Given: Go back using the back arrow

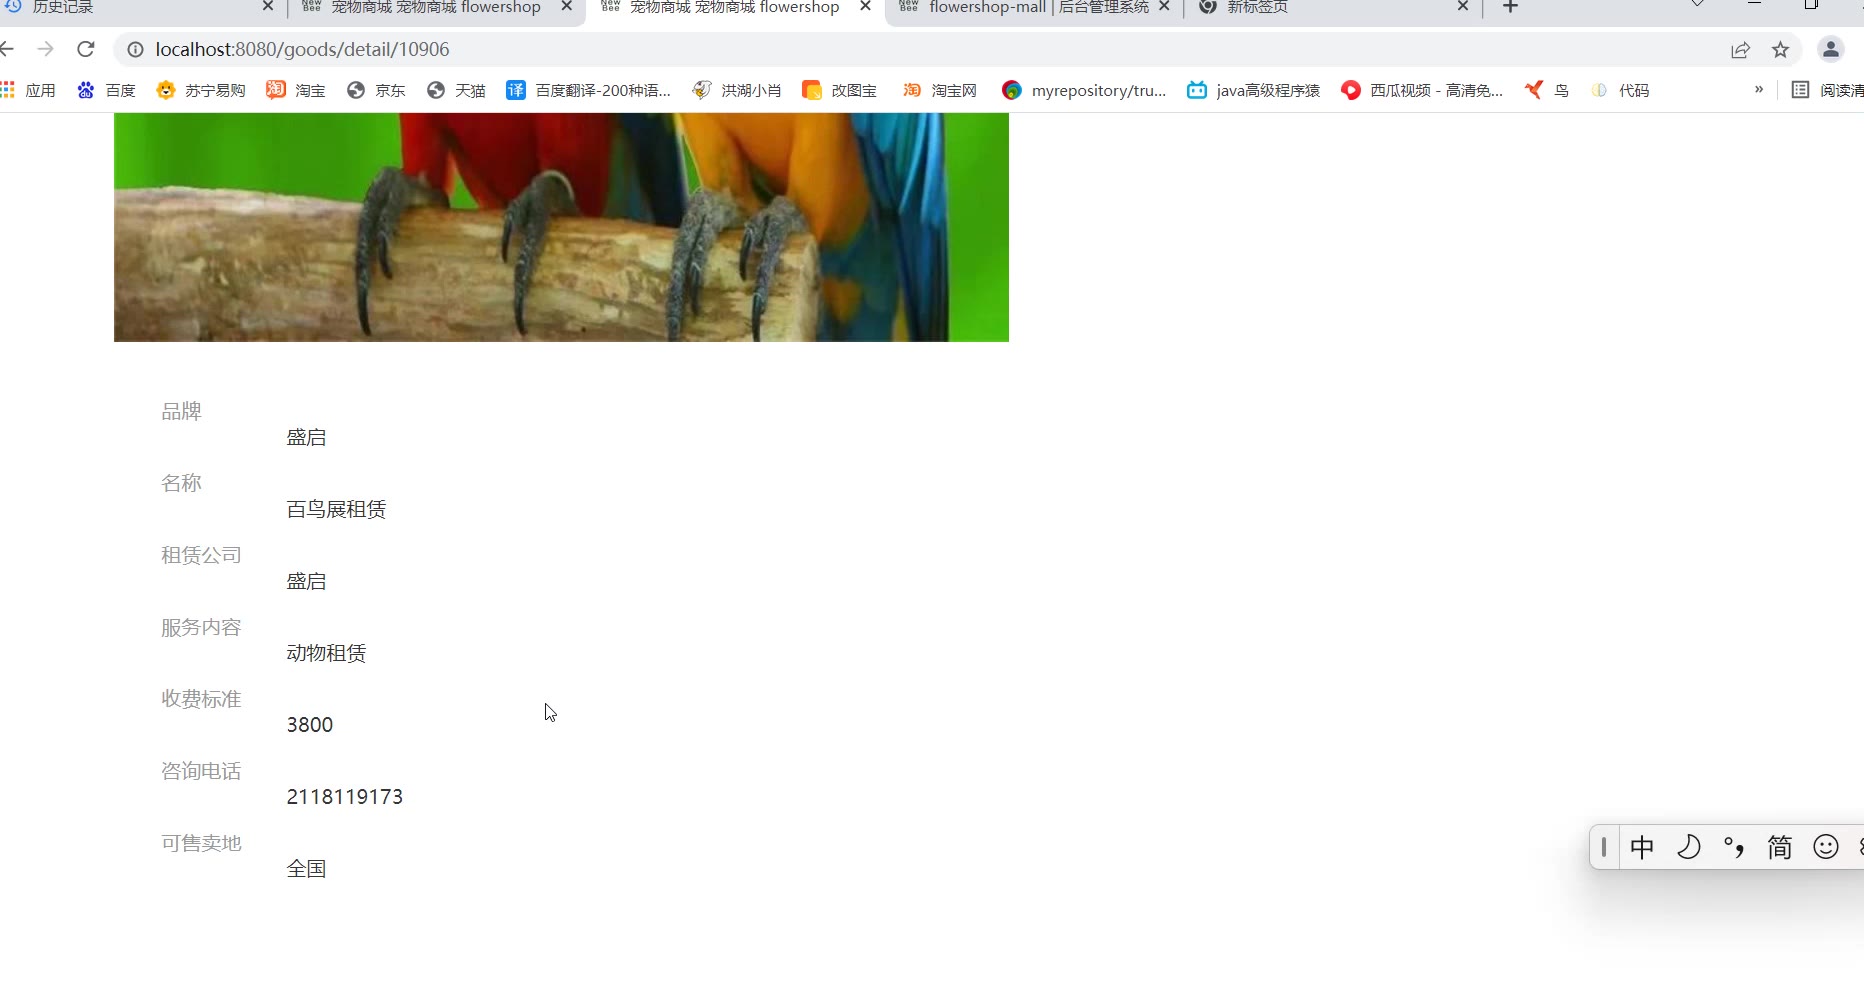Looking at the screenshot, I should pos(7,49).
